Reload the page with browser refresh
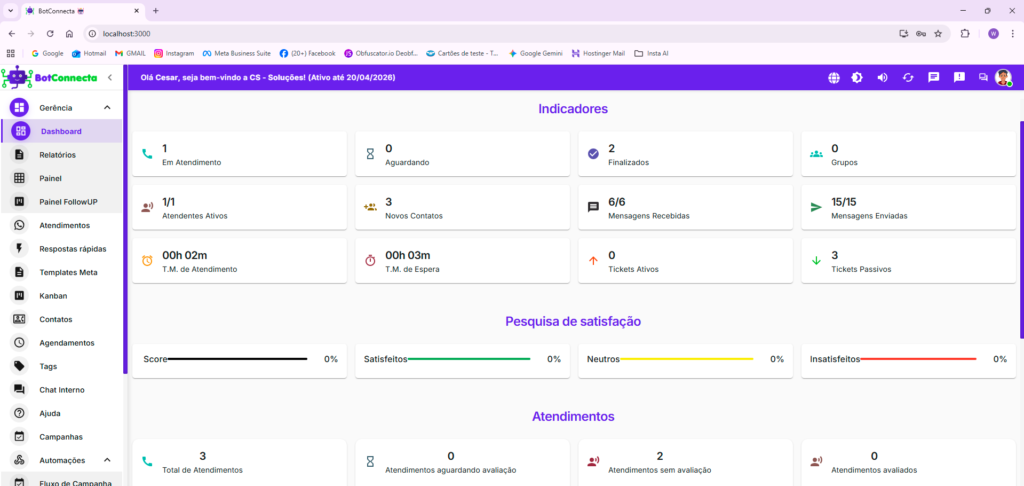This screenshot has height=486, width=1024. (50, 33)
